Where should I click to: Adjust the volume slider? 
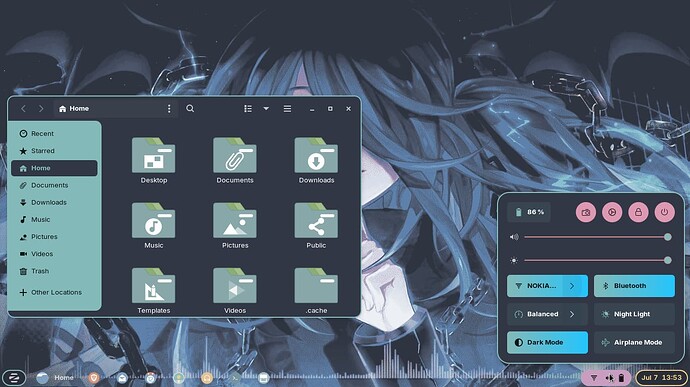click(x=597, y=237)
